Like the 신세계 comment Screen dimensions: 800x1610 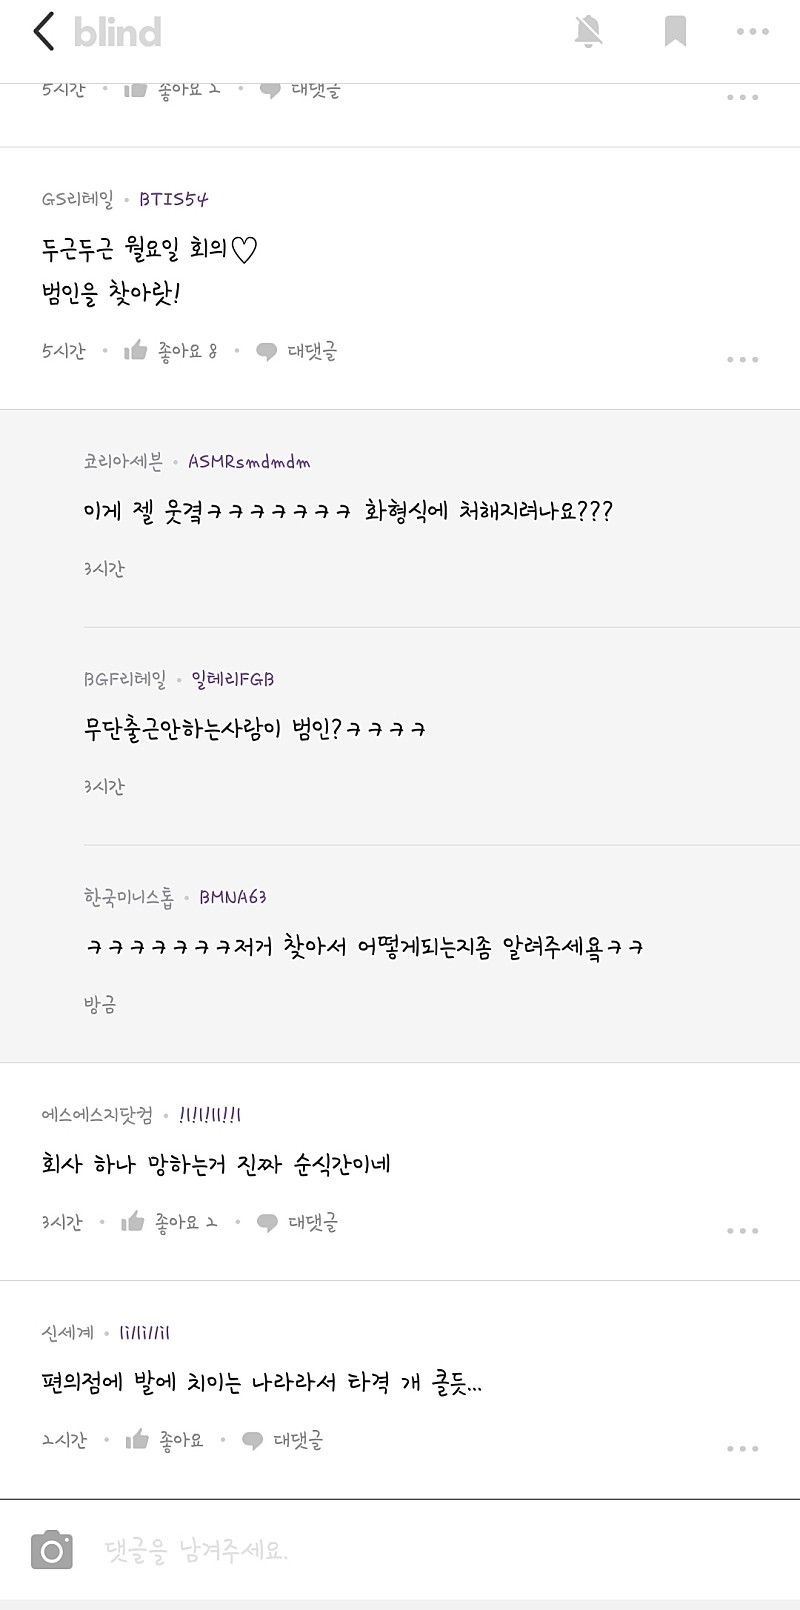pyautogui.click(x=165, y=1441)
